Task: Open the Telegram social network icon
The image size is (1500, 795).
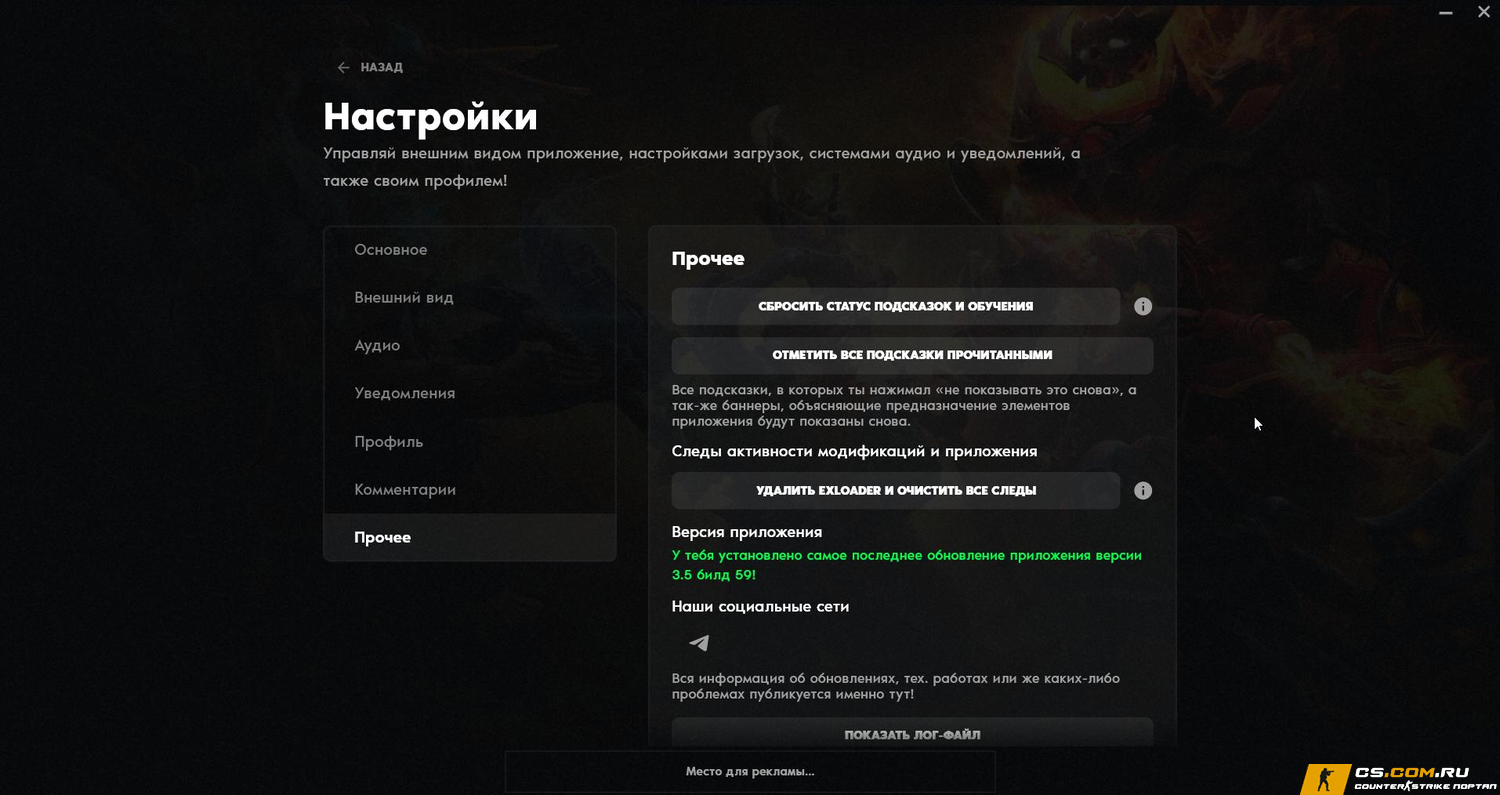Action: pos(699,643)
